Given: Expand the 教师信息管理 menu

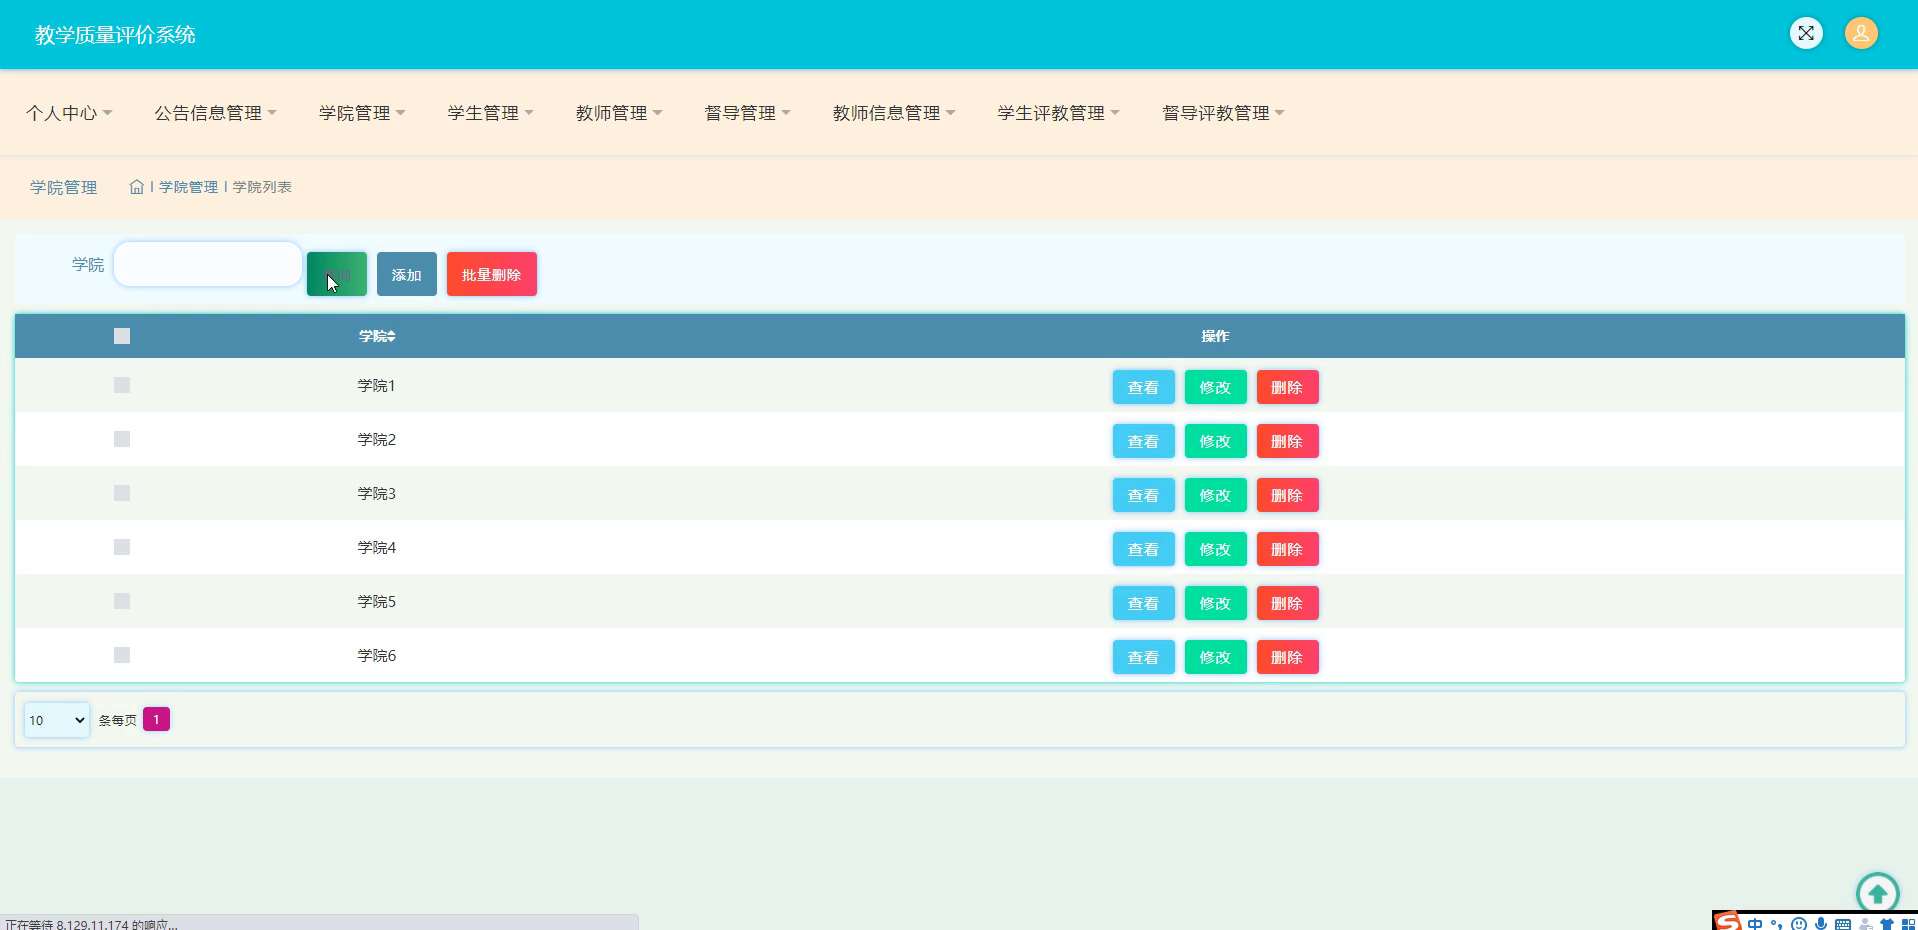Looking at the screenshot, I should pyautogui.click(x=894, y=113).
